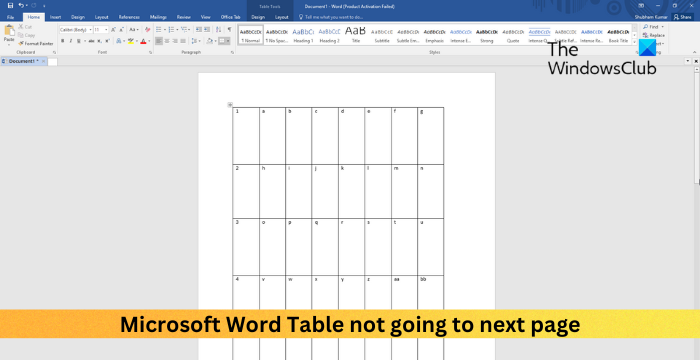Paste clipboard contents with Paste icon
Image resolution: width=700 pixels, height=360 pixels.
(x=9, y=31)
